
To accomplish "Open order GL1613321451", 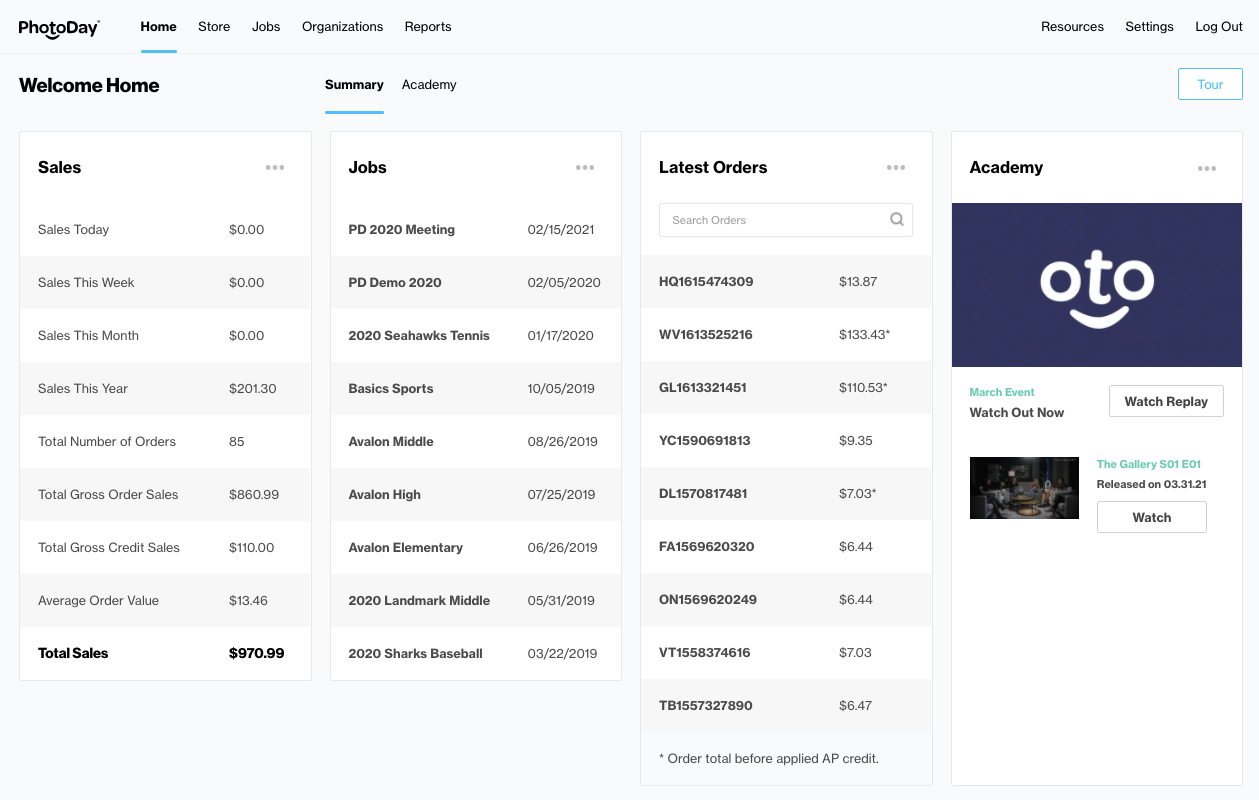I will click(x=703, y=387).
